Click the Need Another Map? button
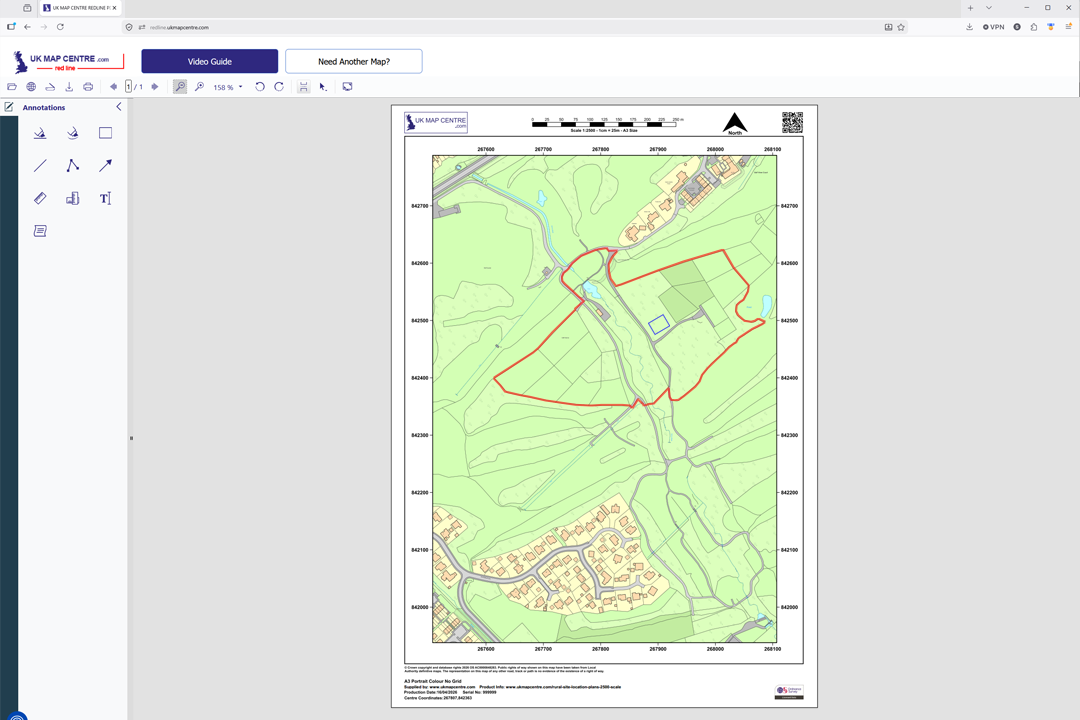The width and height of the screenshot is (1080, 720). pyautogui.click(x=354, y=61)
